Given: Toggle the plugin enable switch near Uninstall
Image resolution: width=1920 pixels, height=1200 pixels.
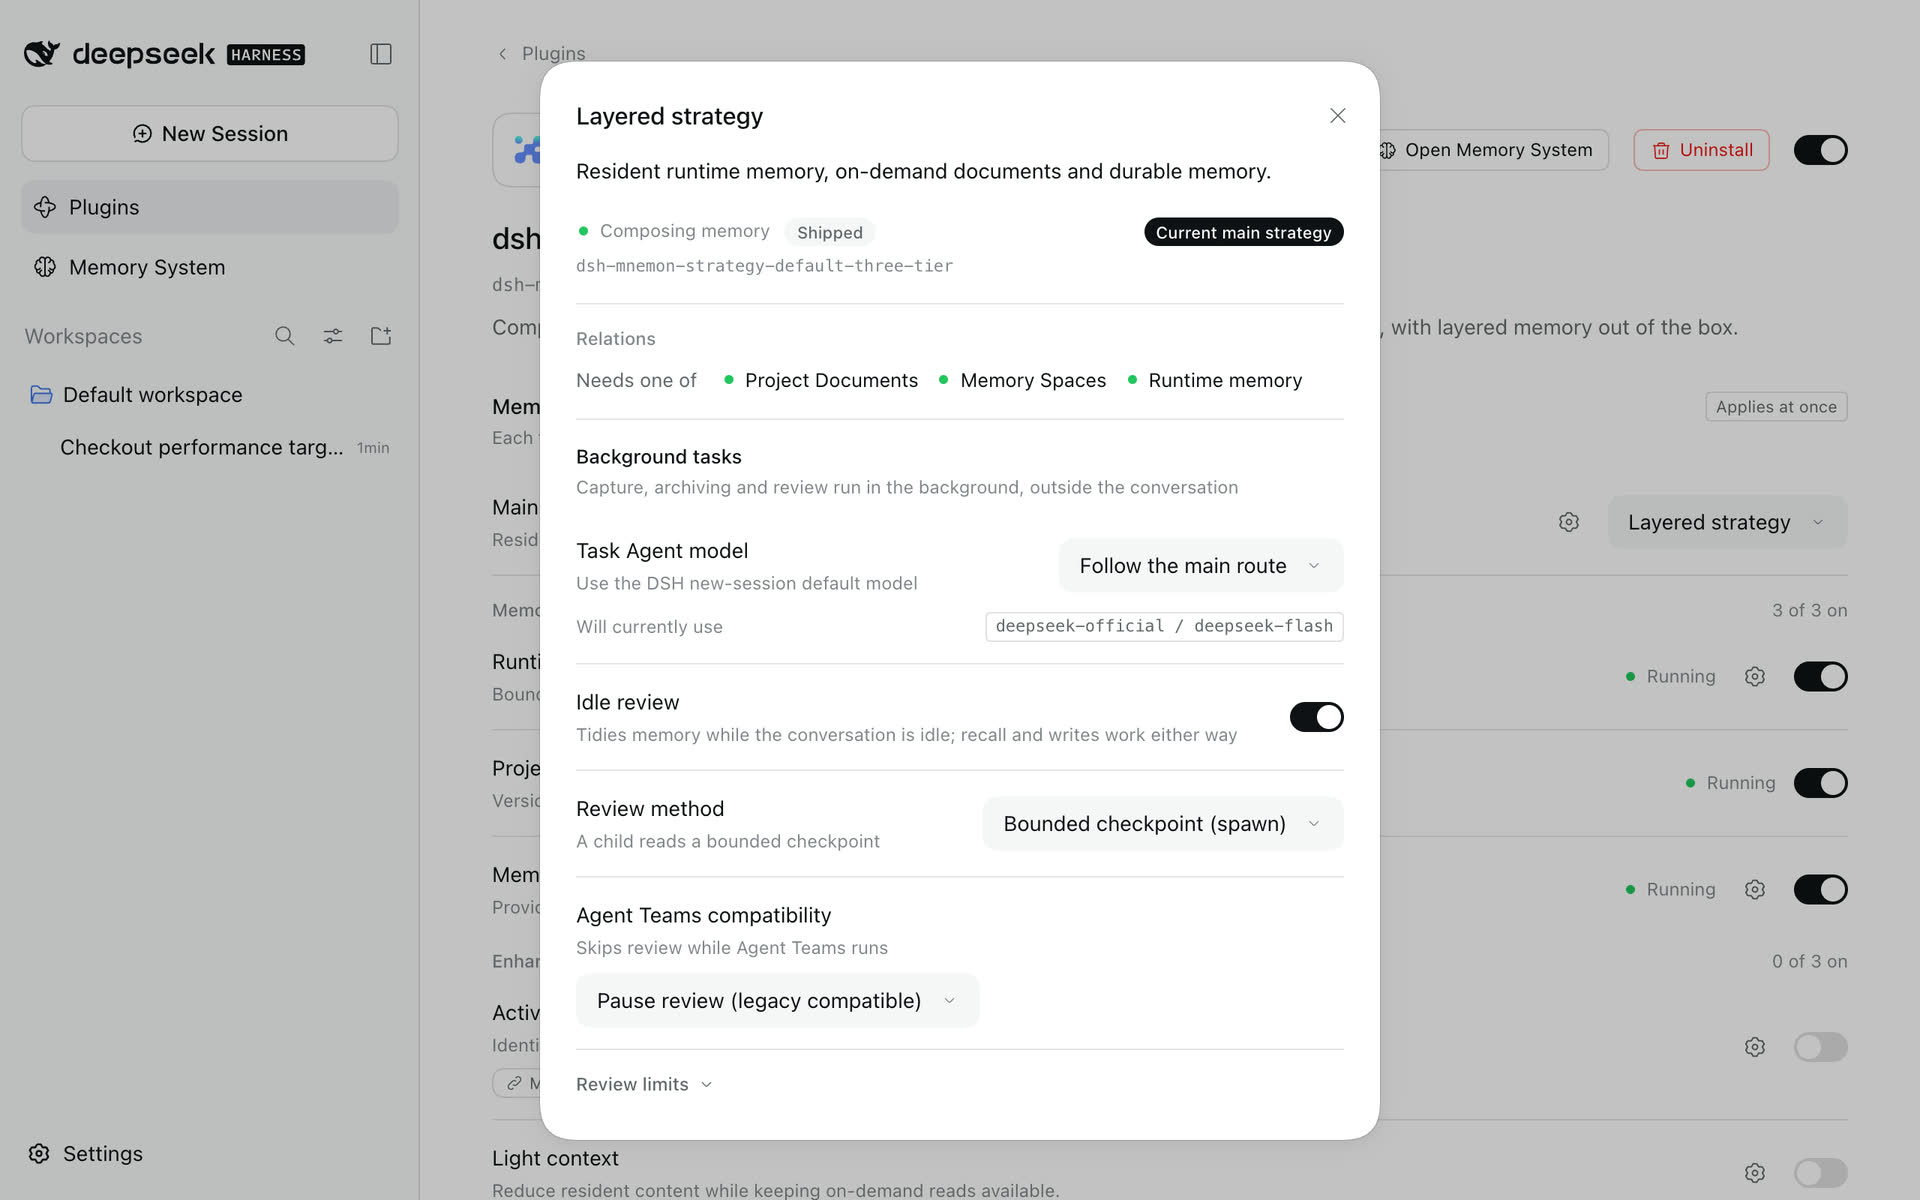Looking at the screenshot, I should click(x=1820, y=150).
